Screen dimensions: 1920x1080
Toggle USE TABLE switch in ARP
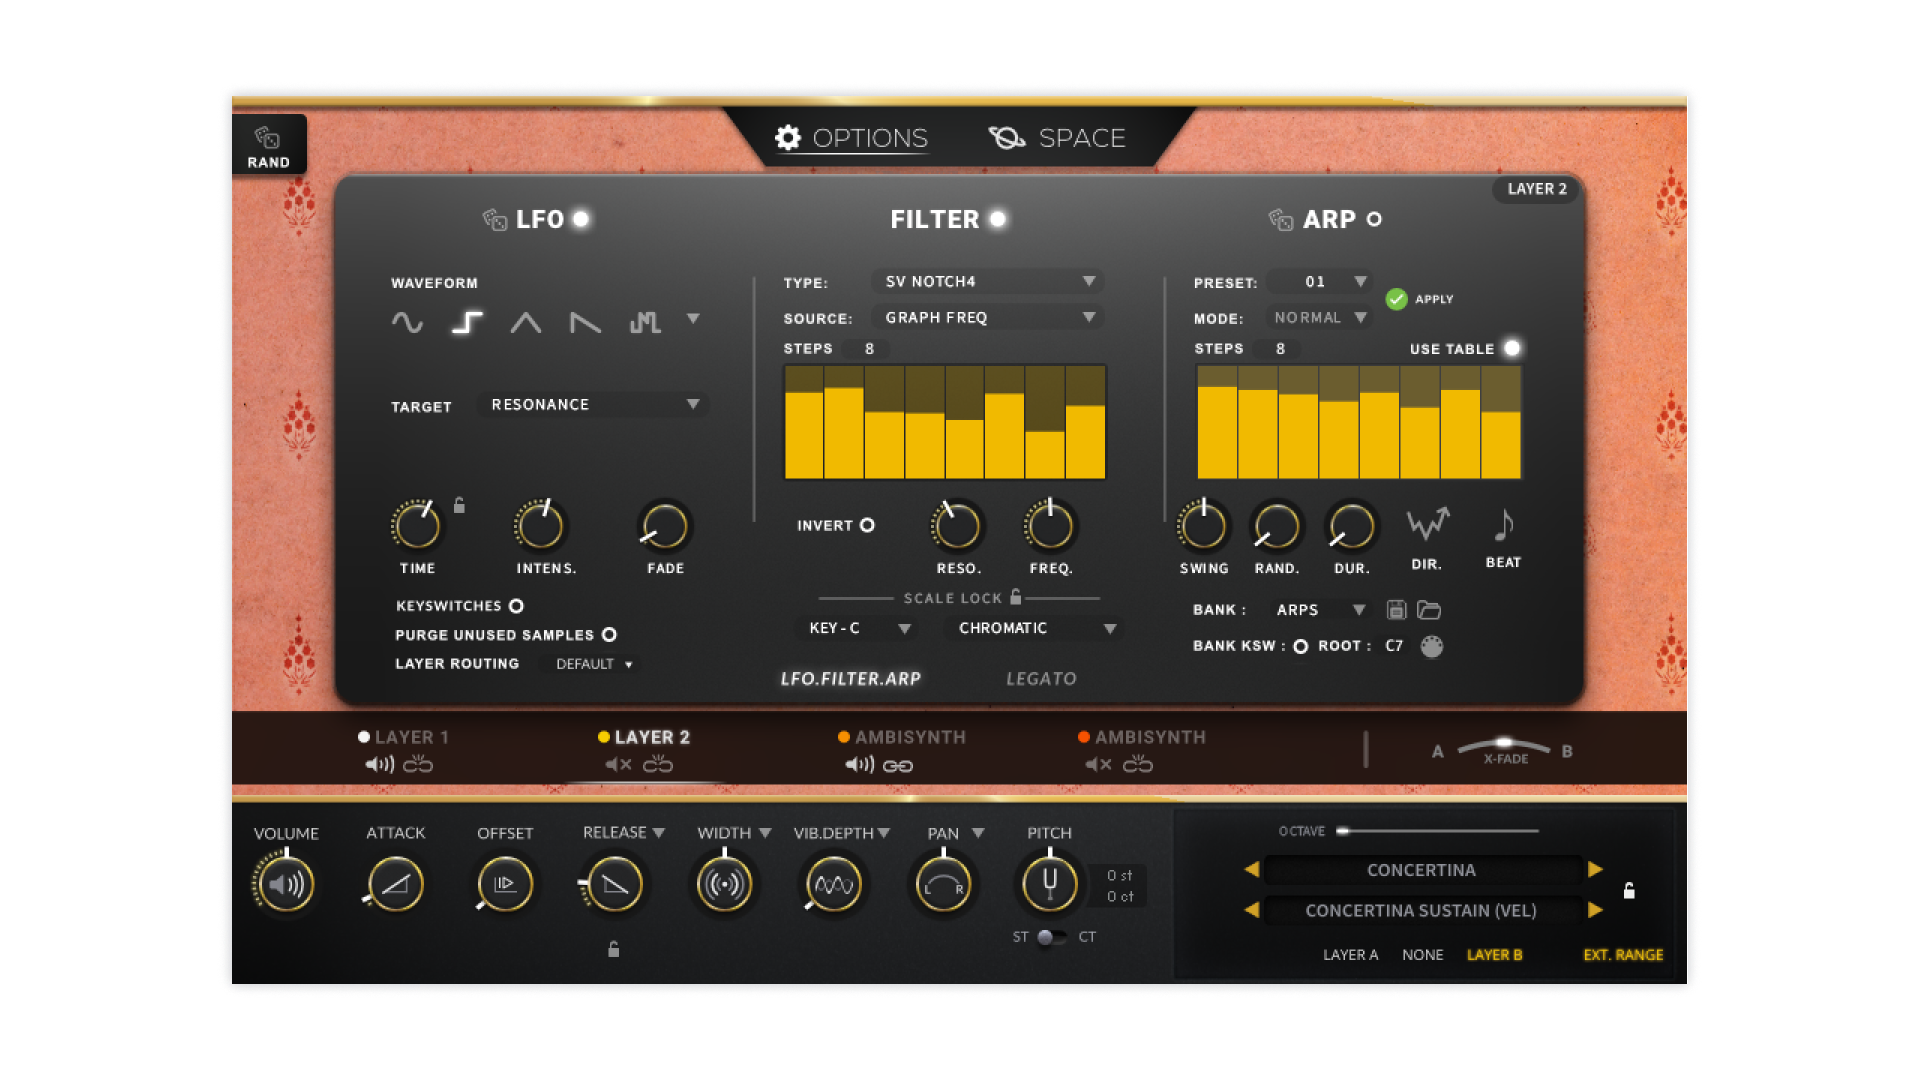1512,348
